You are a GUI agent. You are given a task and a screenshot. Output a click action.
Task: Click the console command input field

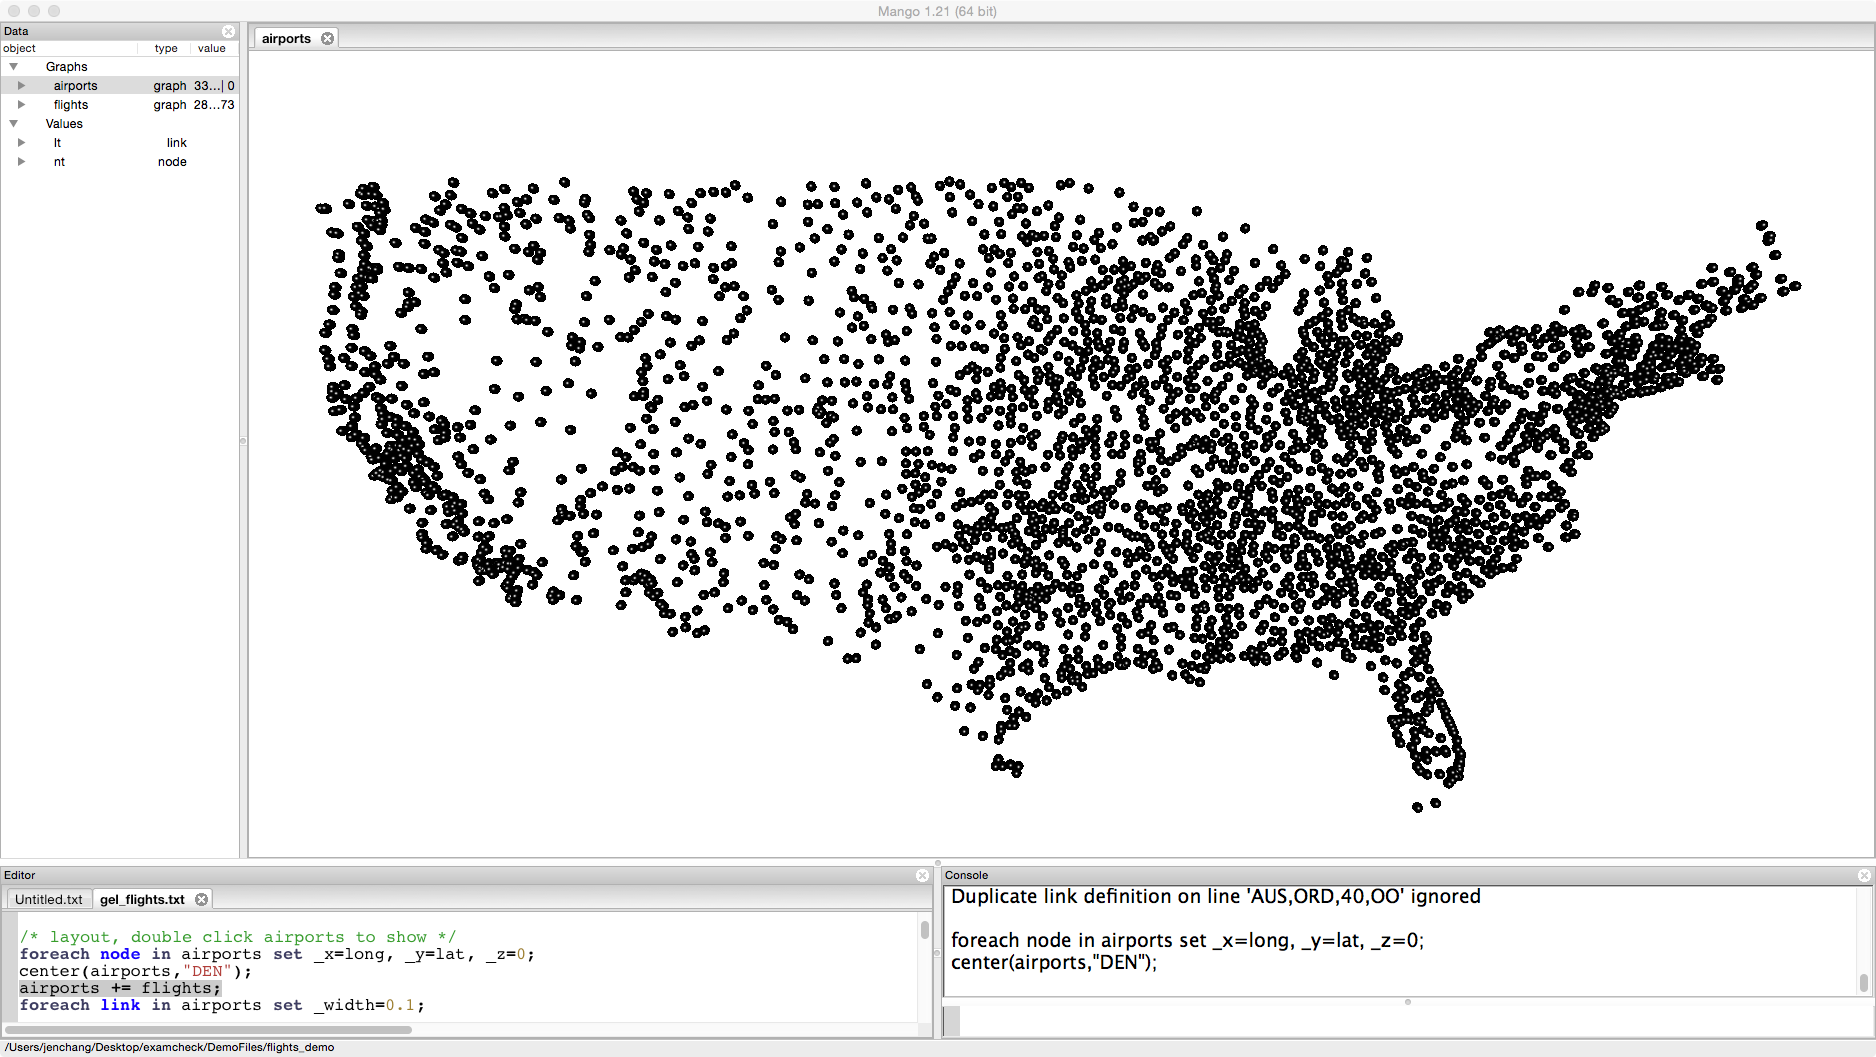tap(1400, 1021)
